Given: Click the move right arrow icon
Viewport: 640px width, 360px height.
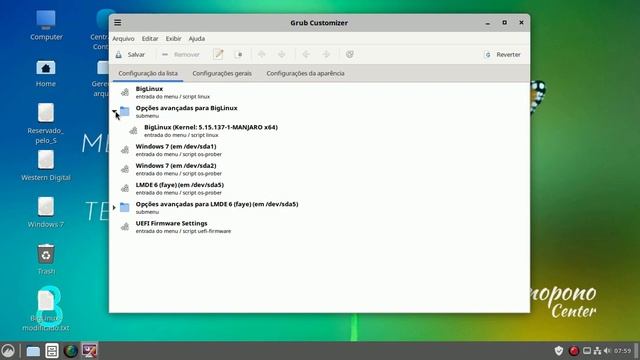Looking at the screenshot, I should coord(326,54).
